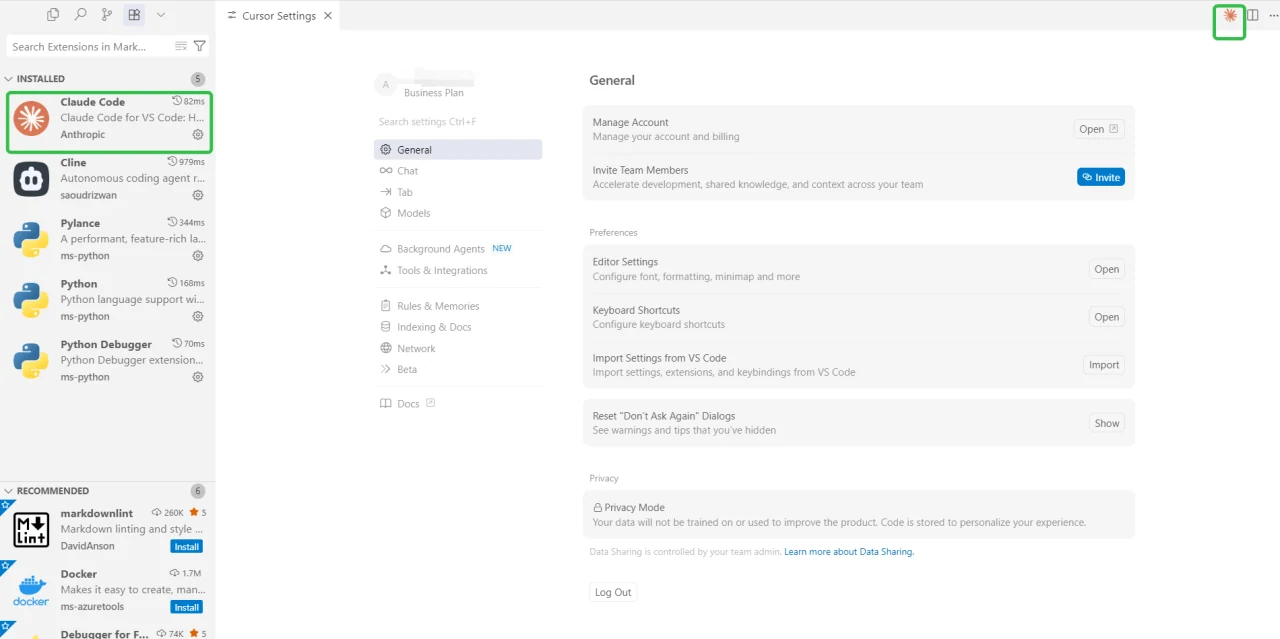Open the Background Agents settings category
Viewport: 1280px width, 639px height.
[458, 249]
